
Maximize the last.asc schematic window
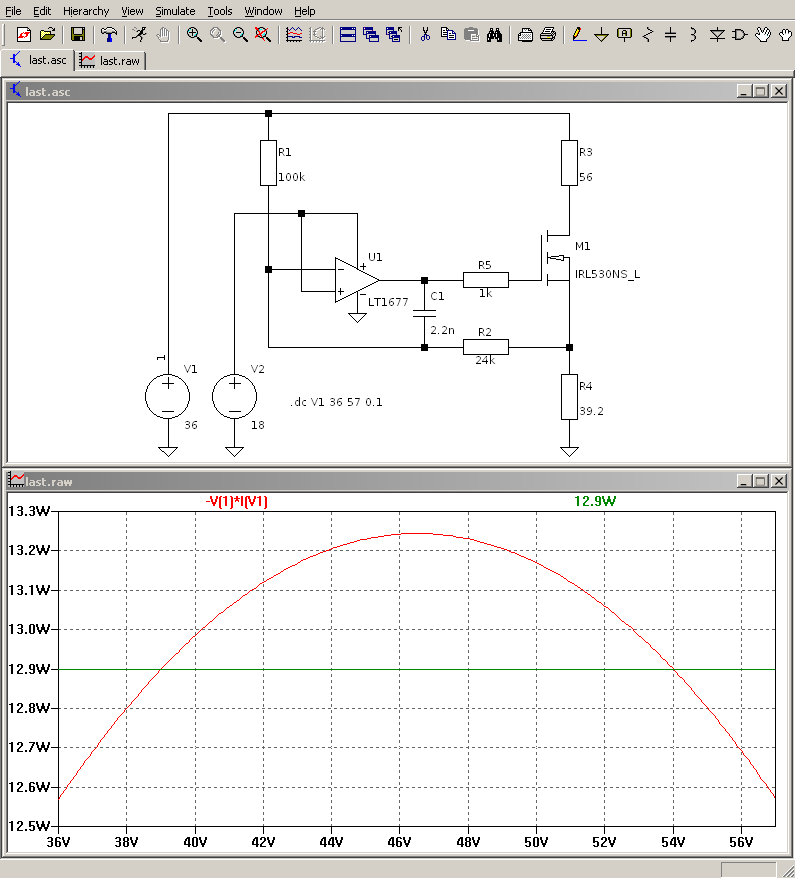[x=761, y=91]
